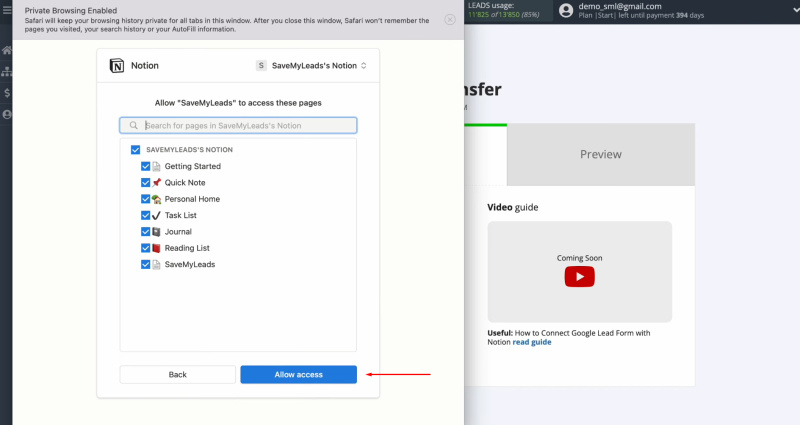Viewport: 800px width, 425px height.
Task: Click the Journal notebook icon
Action: click(156, 232)
